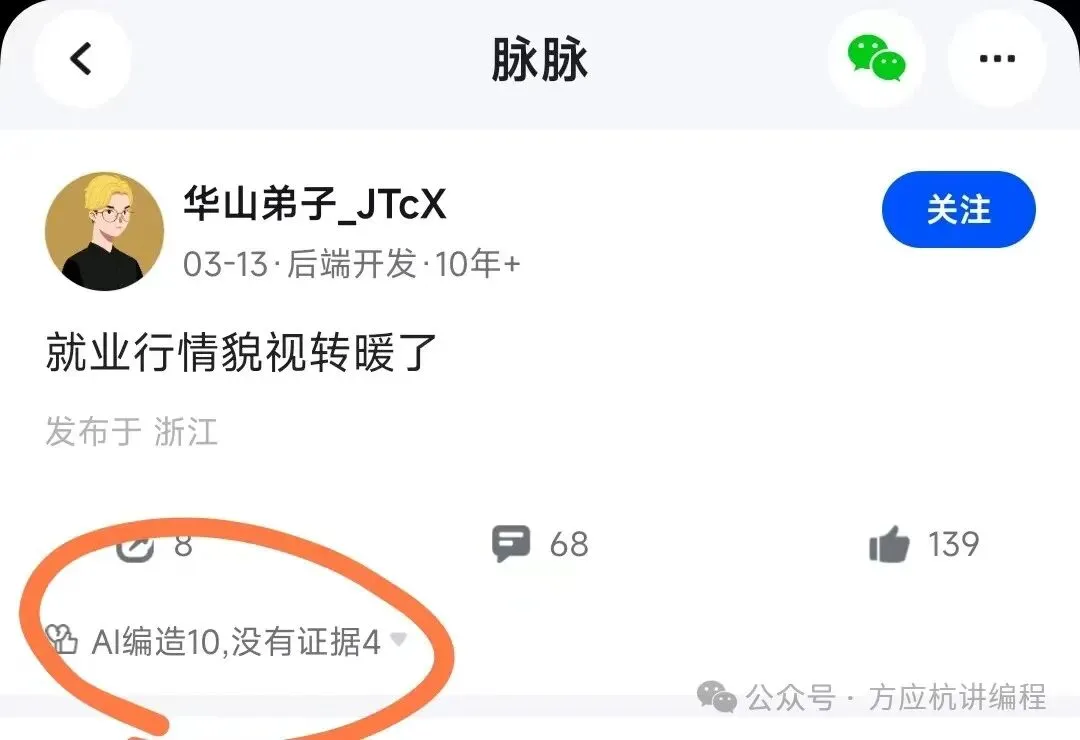The height and width of the screenshot is (740, 1080).
Task: Tap the 68 comments count
Action: click(x=569, y=545)
